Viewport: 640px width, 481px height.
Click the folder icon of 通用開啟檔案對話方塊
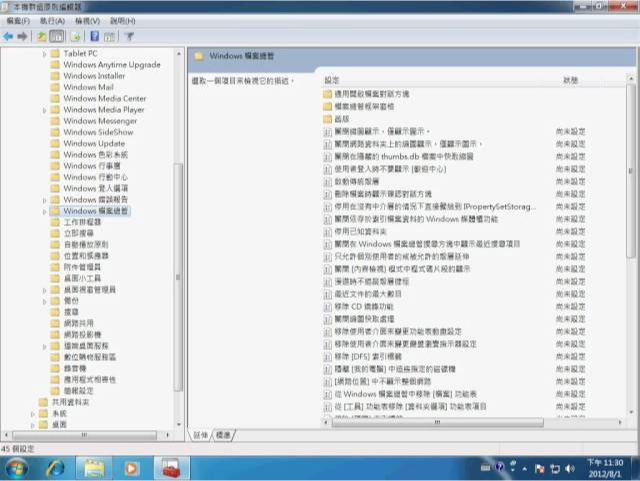tap(327, 94)
